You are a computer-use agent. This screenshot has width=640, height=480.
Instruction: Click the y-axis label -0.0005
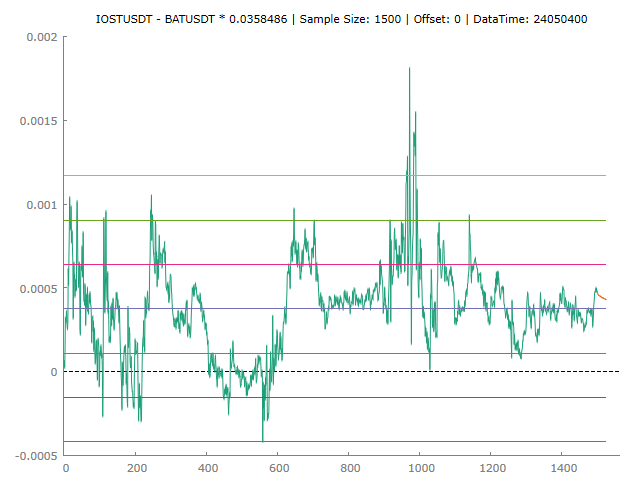[x=36, y=456]
